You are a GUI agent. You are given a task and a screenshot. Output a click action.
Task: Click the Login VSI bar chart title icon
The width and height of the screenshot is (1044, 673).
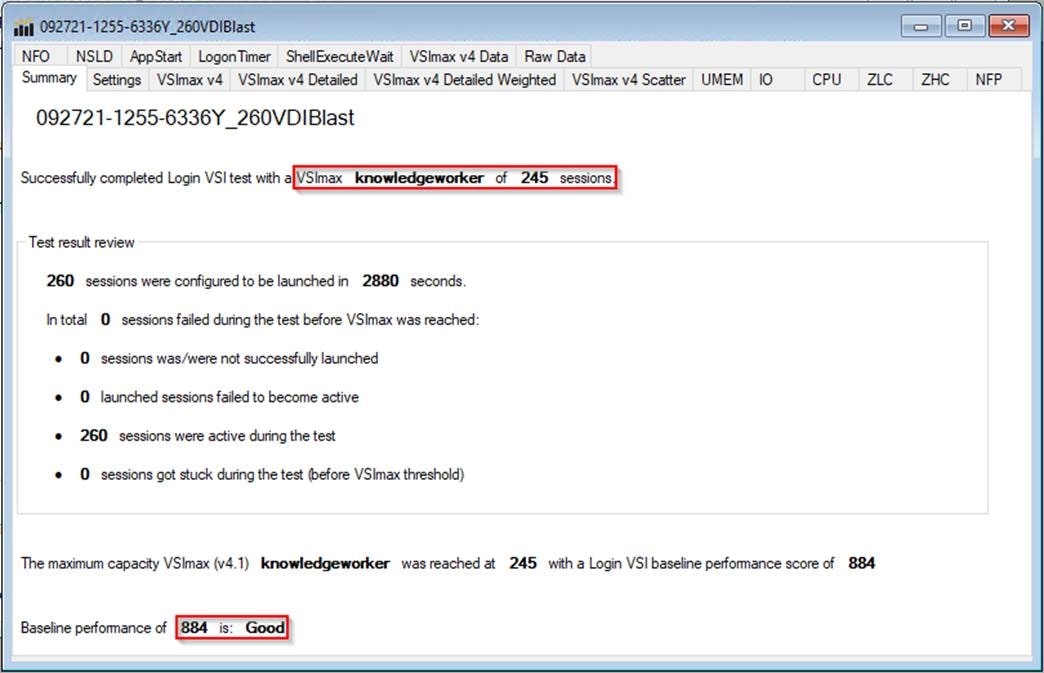pos(23,27)
